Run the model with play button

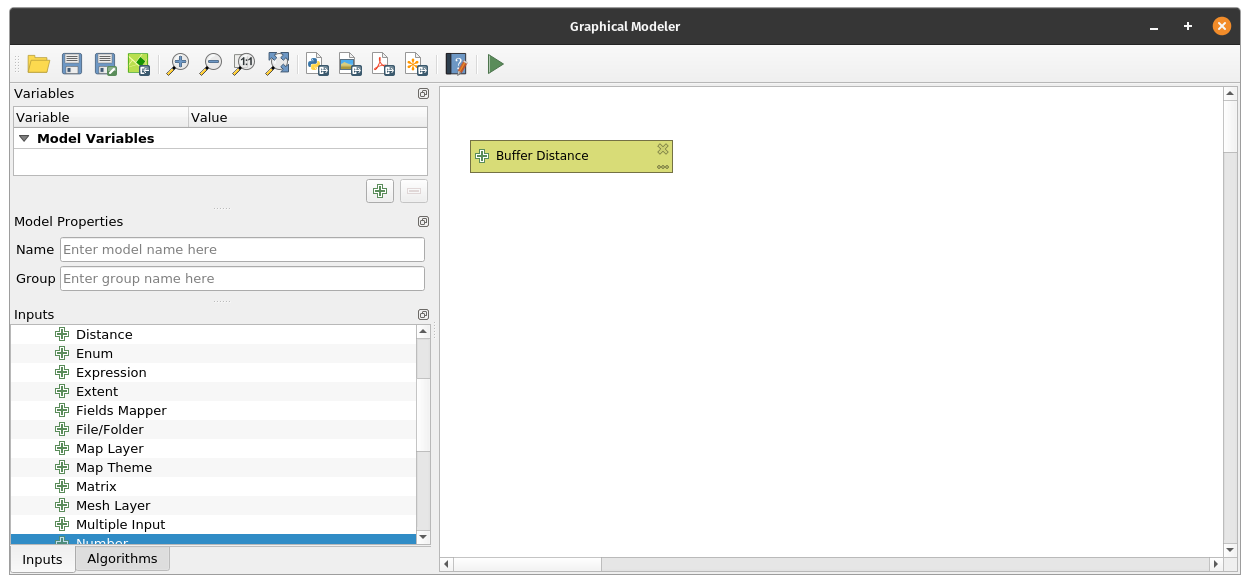coord(495,65)
